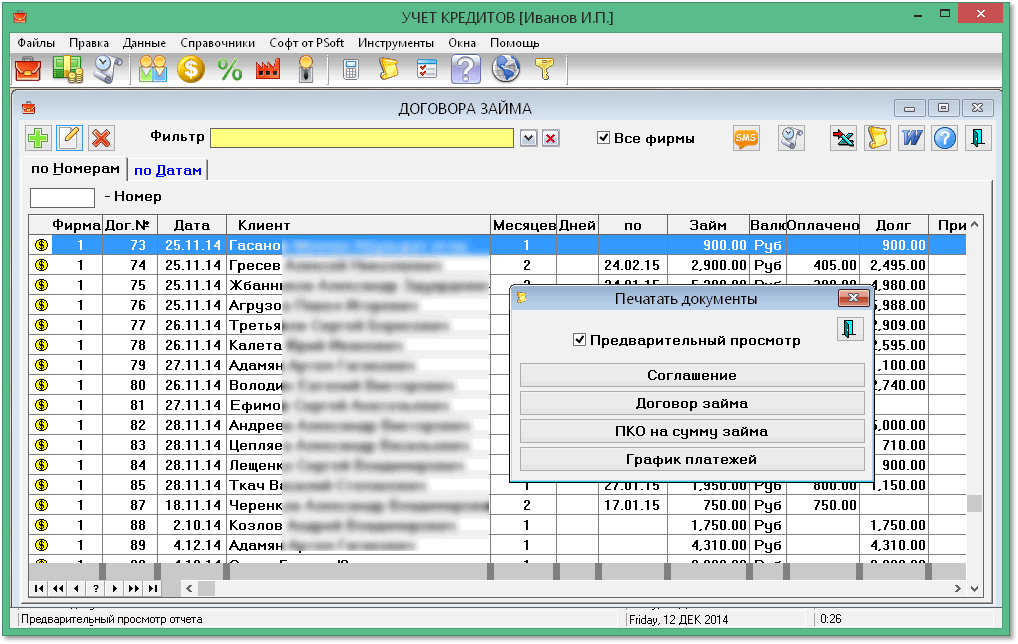
Task: Select the dollar/currency tool in the toolbar
Action: 190,70
